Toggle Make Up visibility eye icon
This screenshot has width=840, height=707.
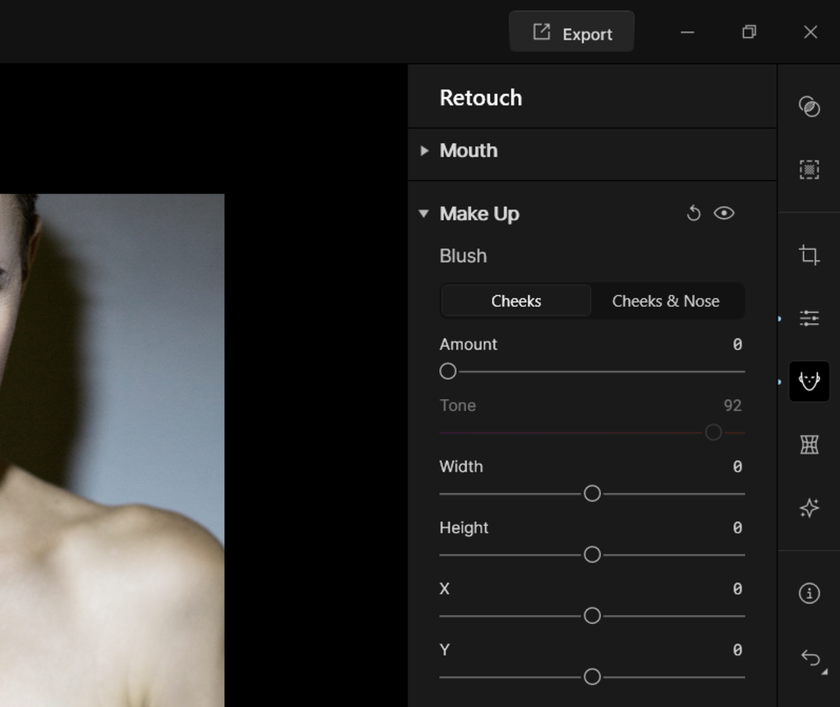(x=724, y=213)
